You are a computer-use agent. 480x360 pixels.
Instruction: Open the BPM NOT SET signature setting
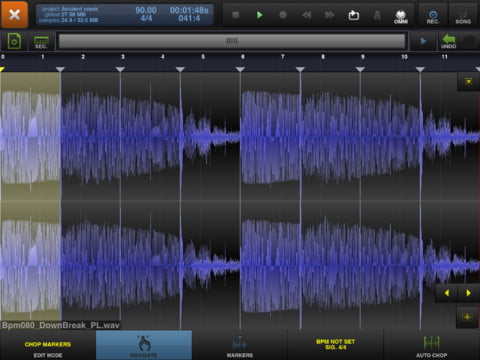[x=336, y=345]
